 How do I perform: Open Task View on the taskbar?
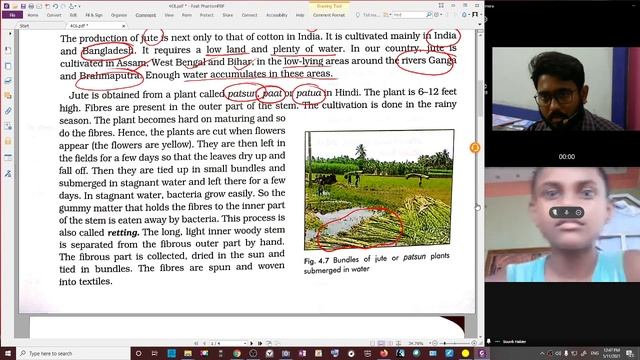tap(155, 353)
